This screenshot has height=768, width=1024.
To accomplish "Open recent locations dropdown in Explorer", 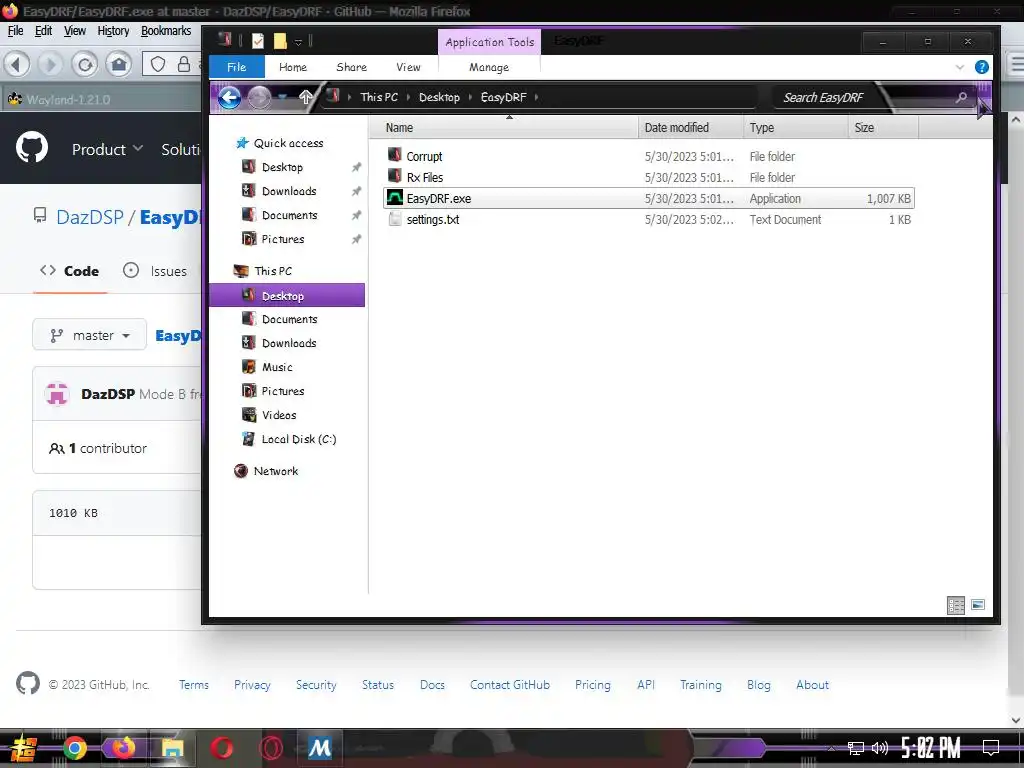I will [x=283, y=97].
